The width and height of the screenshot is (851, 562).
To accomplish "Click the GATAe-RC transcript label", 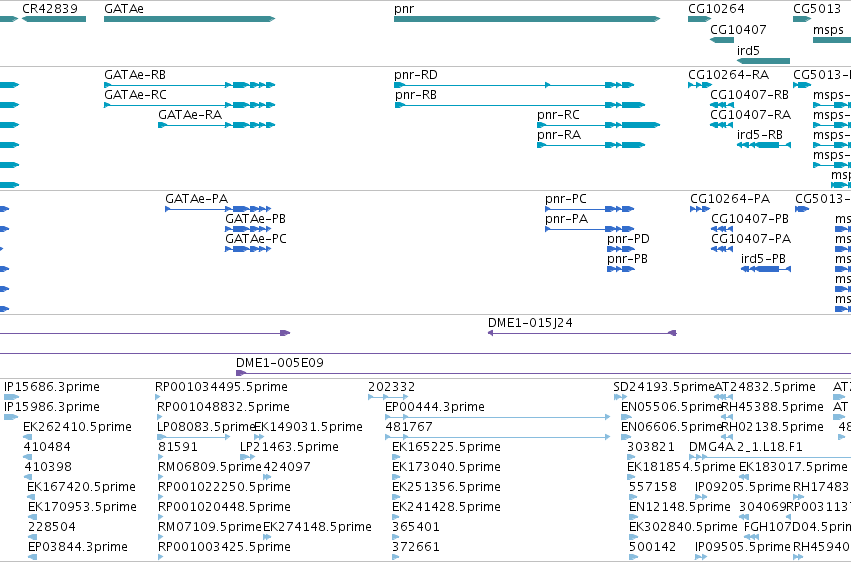I will [x=135, y=95].
